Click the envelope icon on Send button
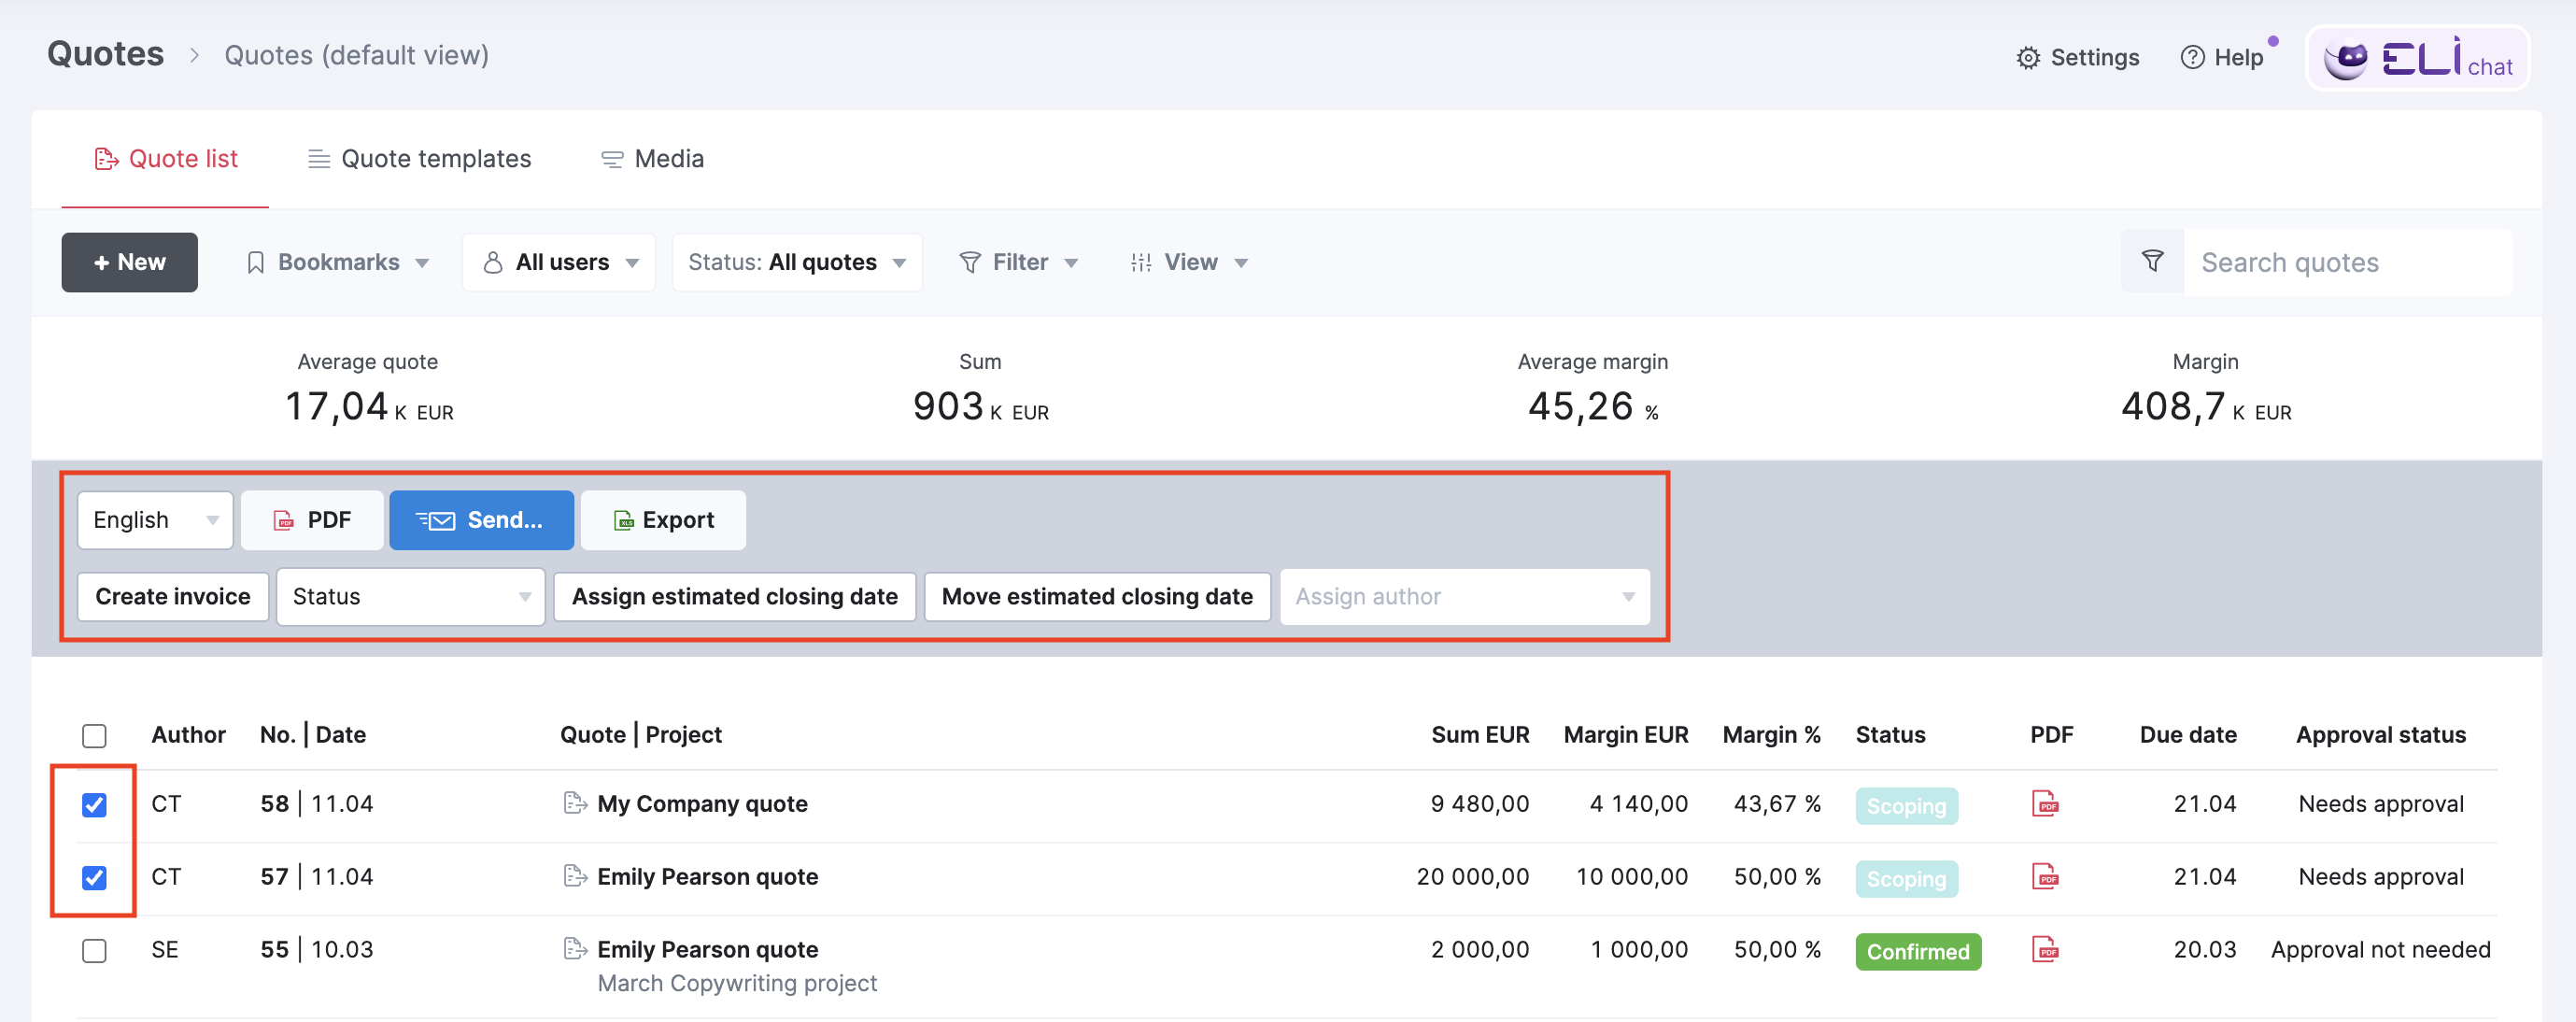 point(436,520)
